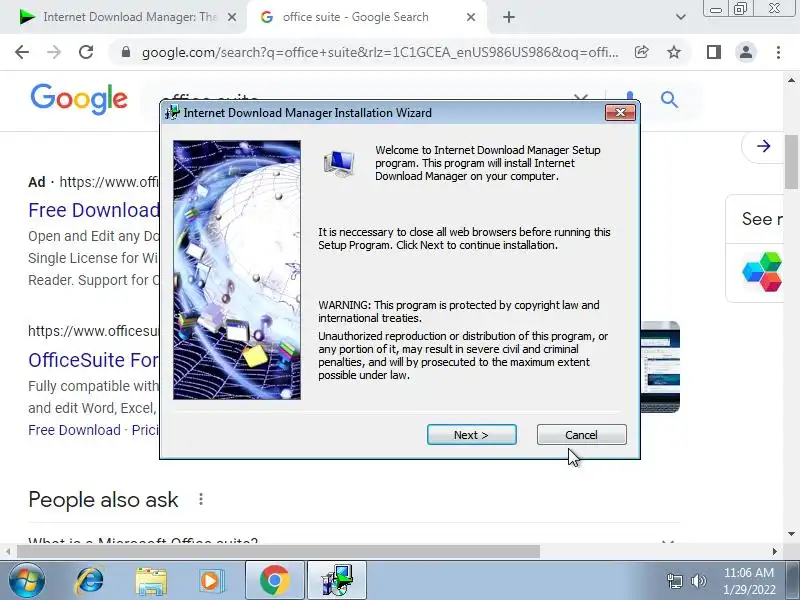
Task: Click the https://www.officesu result URL text
Action: pyautogui.click(x=94, y=331)
